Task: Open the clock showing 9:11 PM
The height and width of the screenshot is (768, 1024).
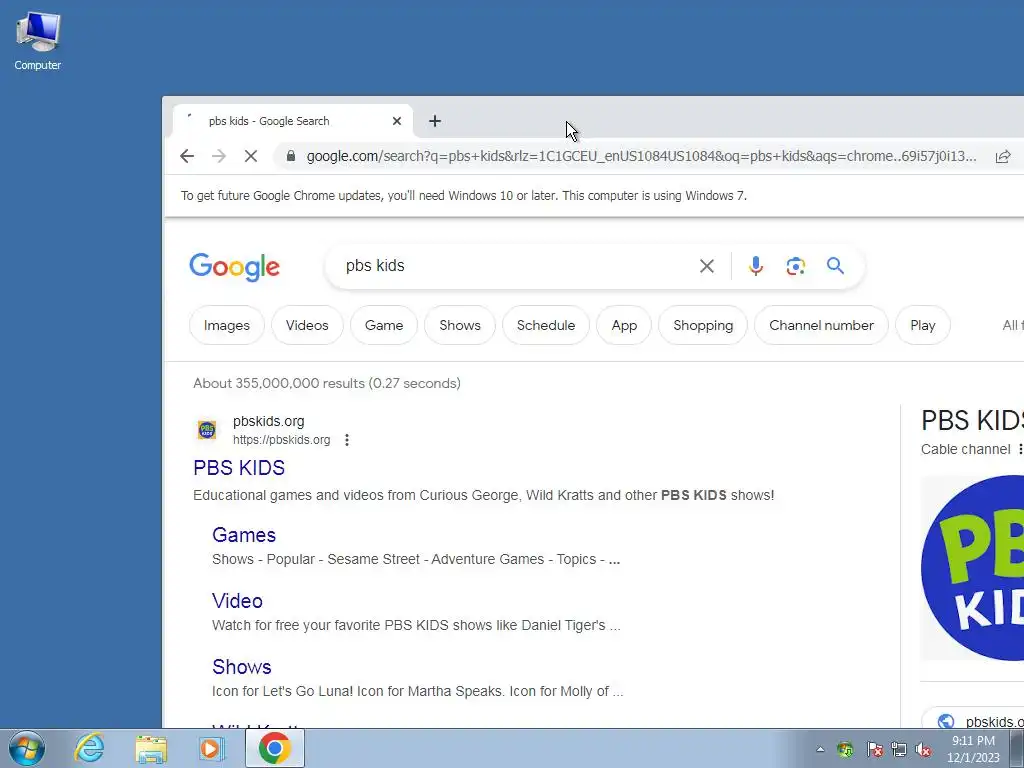Action: click(x=973, y=749)
